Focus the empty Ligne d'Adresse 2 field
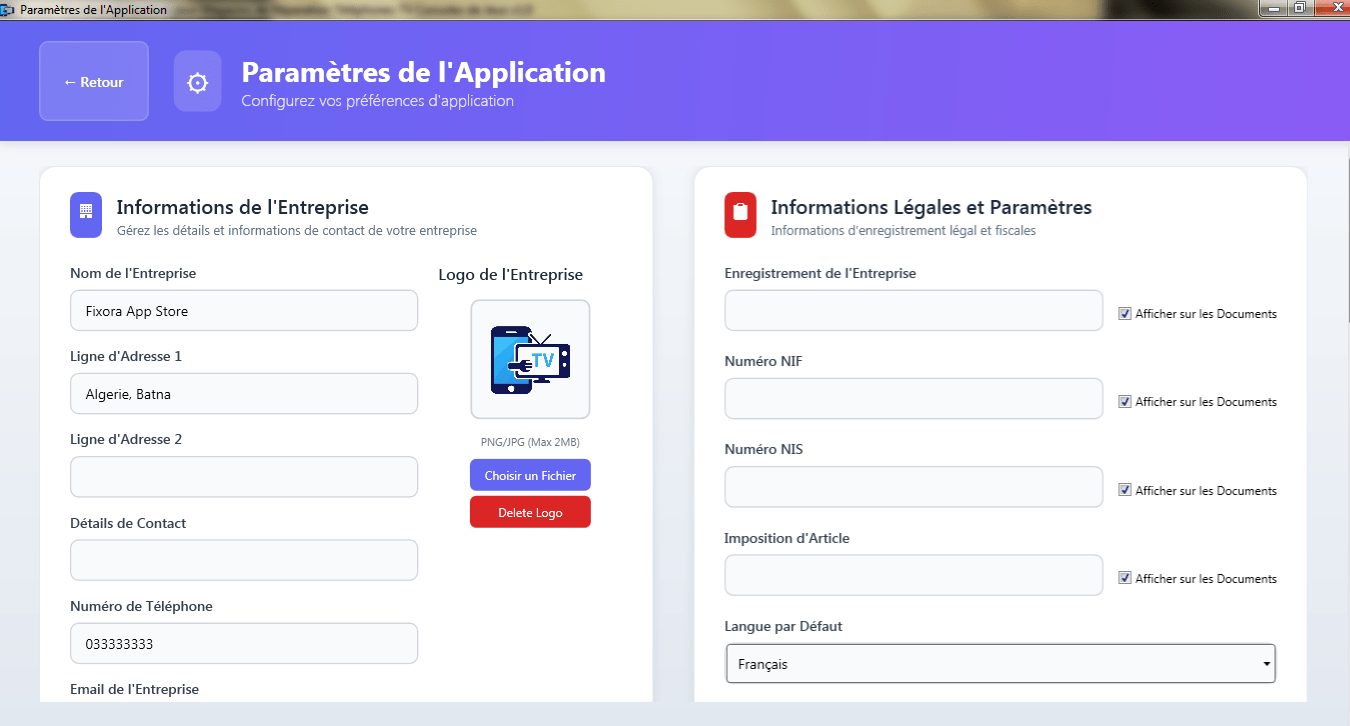Viewport: 1350px width, 726px height. (x=244, y=476)
